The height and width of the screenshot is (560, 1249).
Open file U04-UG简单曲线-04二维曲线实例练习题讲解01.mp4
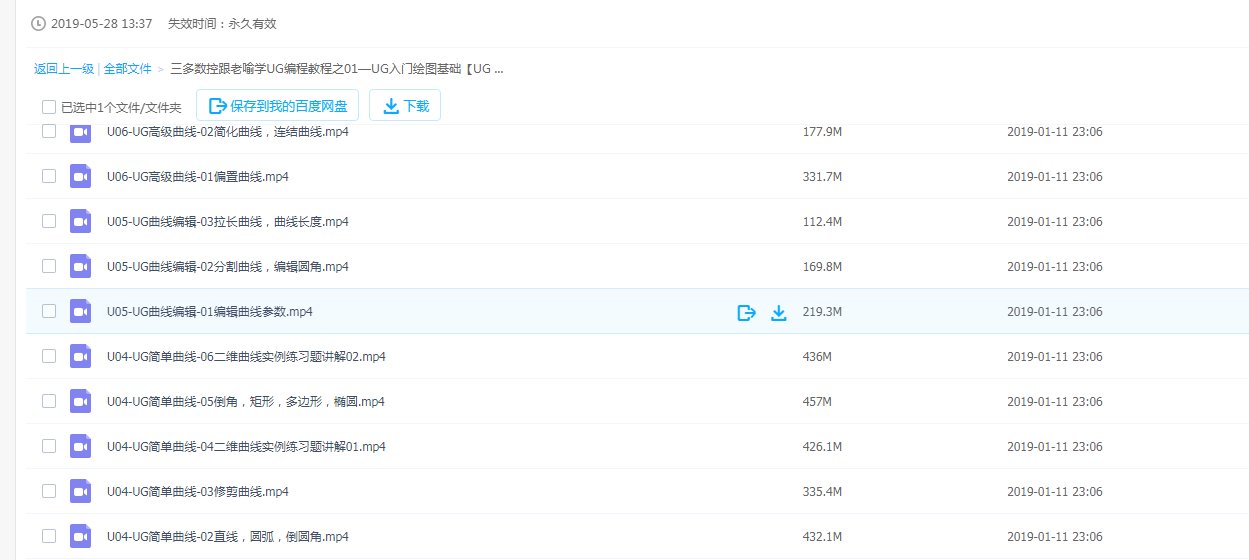pyautogui.click(x=246, y=446)
